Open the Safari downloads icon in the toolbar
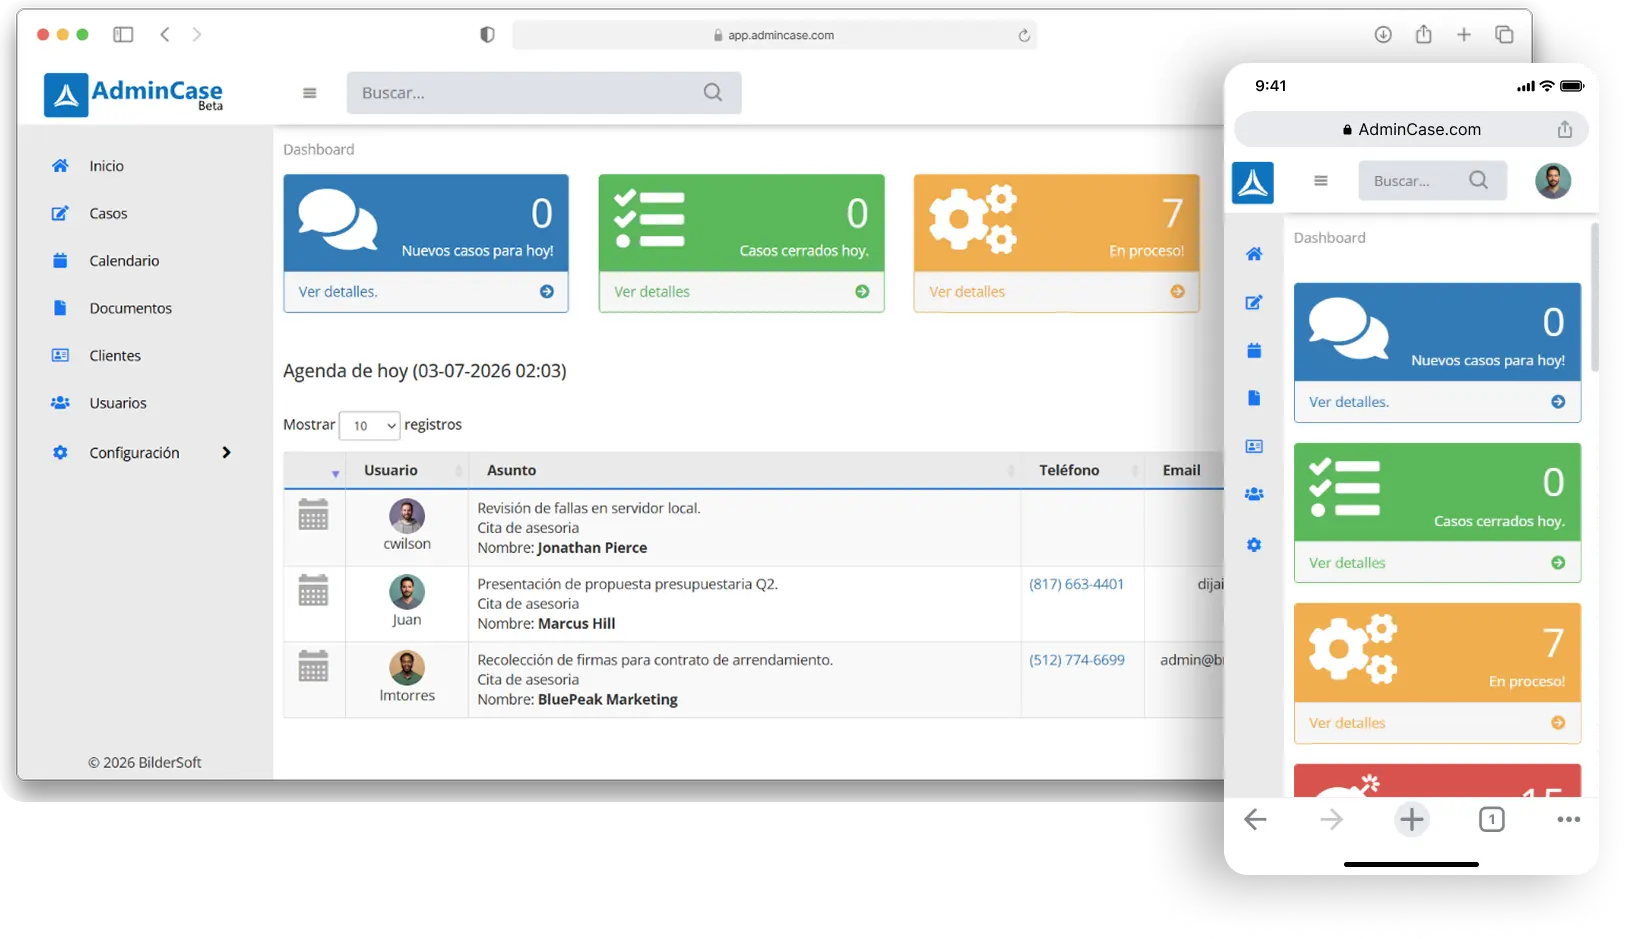Viewport: 1632px width, 939px height. tap(1383, 35)
